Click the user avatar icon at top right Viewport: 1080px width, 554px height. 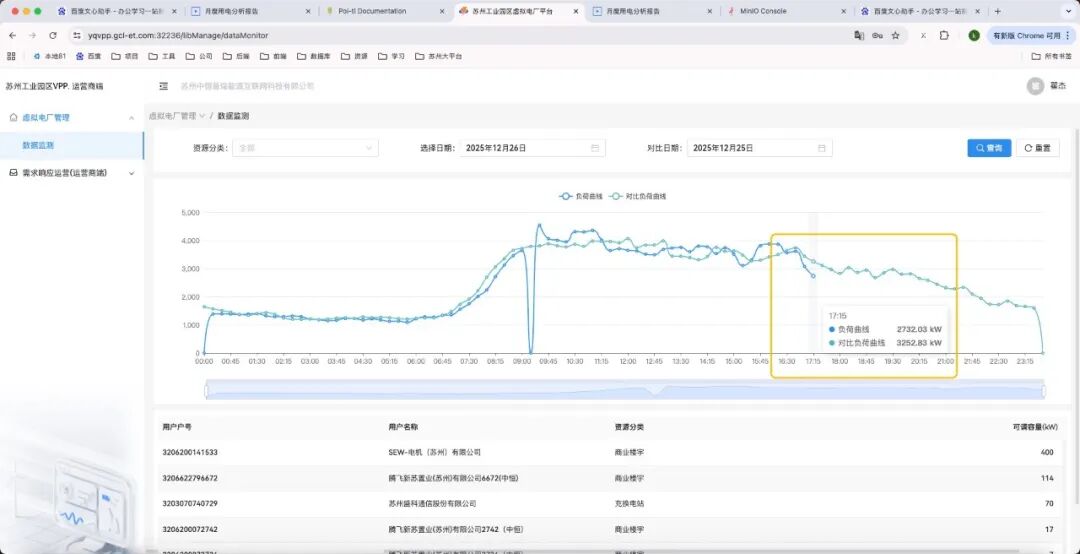tap(1034, 86)
